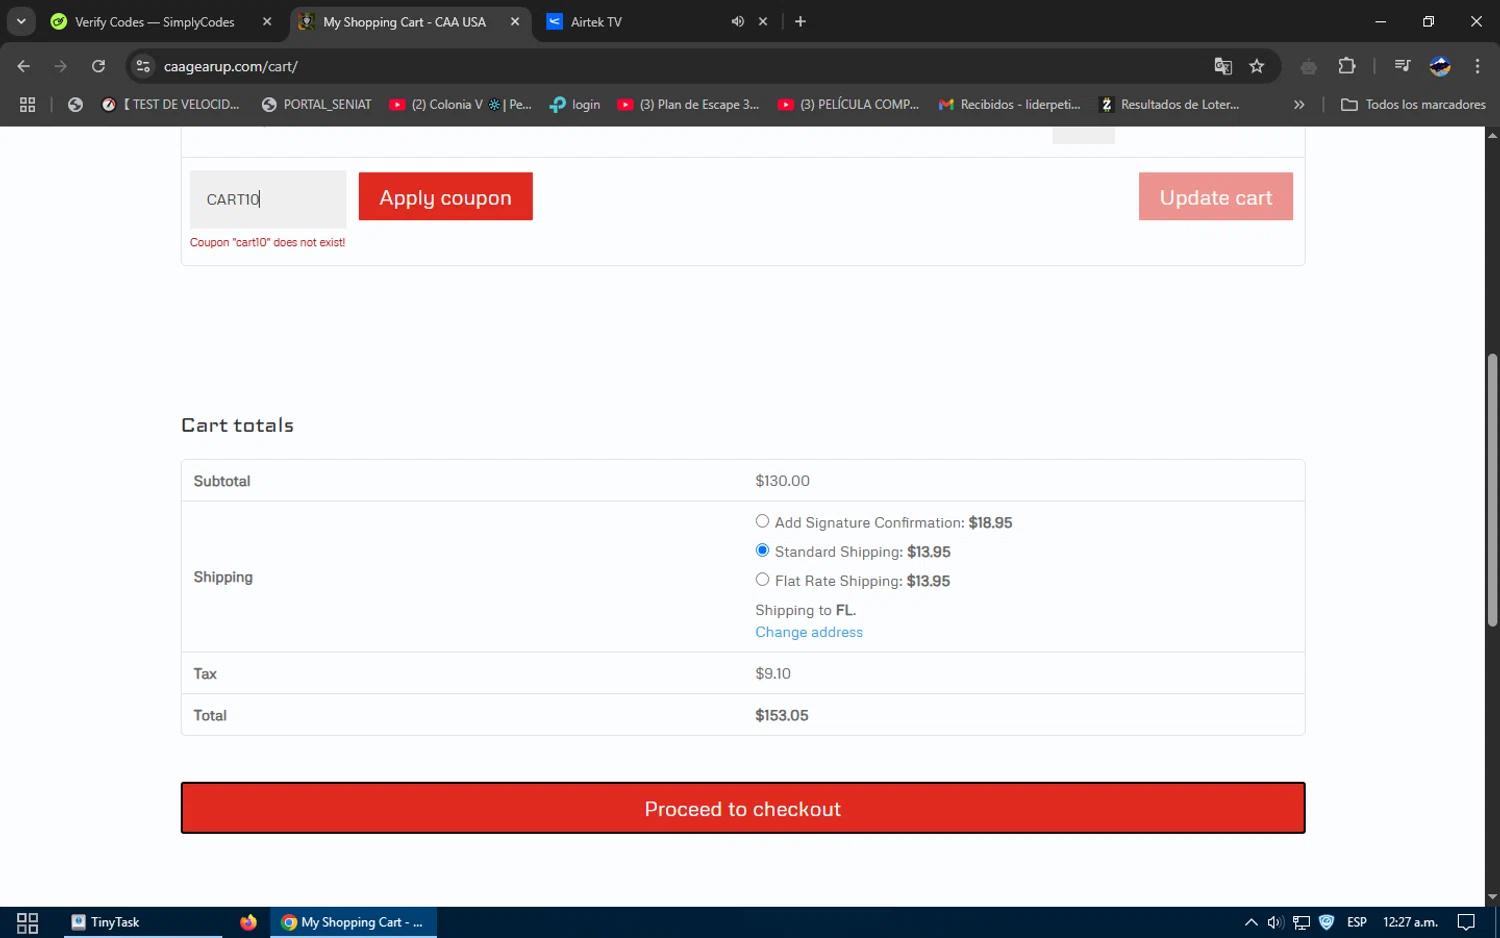Click the $9.10 tax value
1500x938 pixels.
(773, 674)
